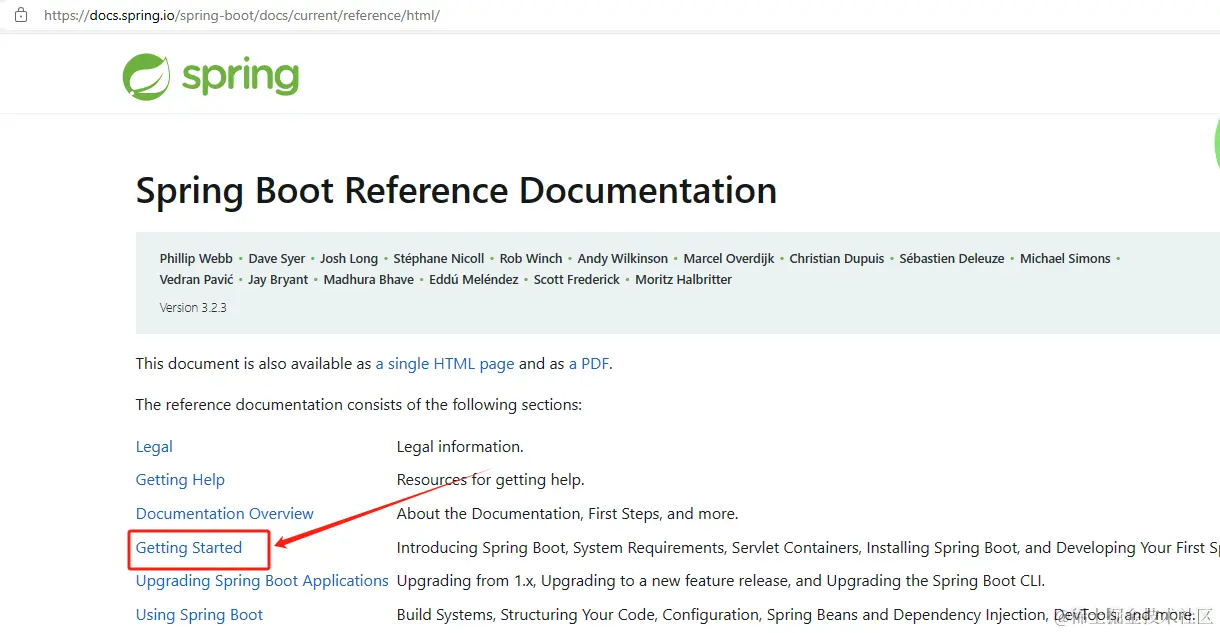Click author name Moritz Halbritter
Screen dimensions: 1220x633
684,280
